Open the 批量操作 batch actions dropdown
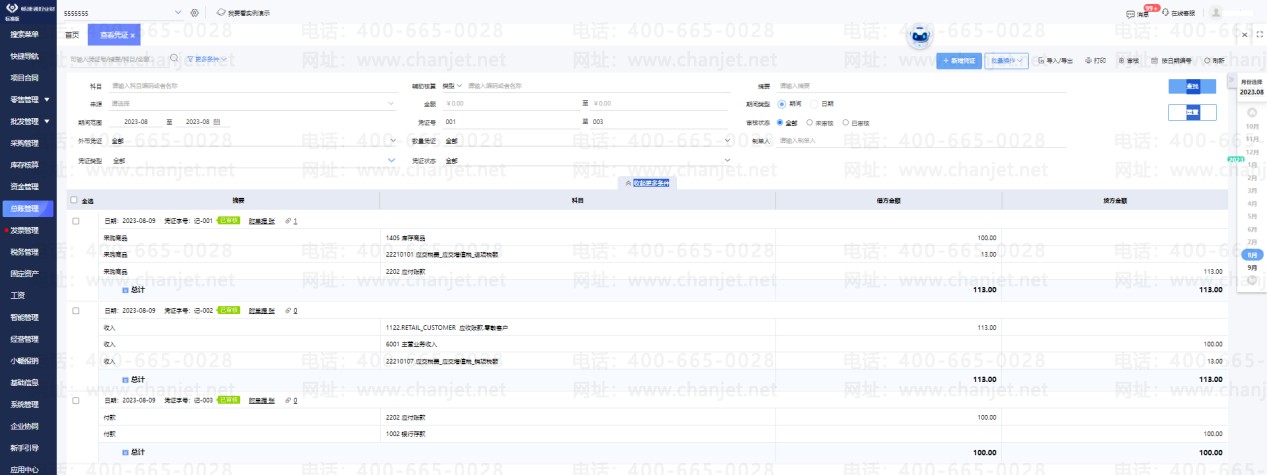The image size is (1267, 475). click(1007, 61)
